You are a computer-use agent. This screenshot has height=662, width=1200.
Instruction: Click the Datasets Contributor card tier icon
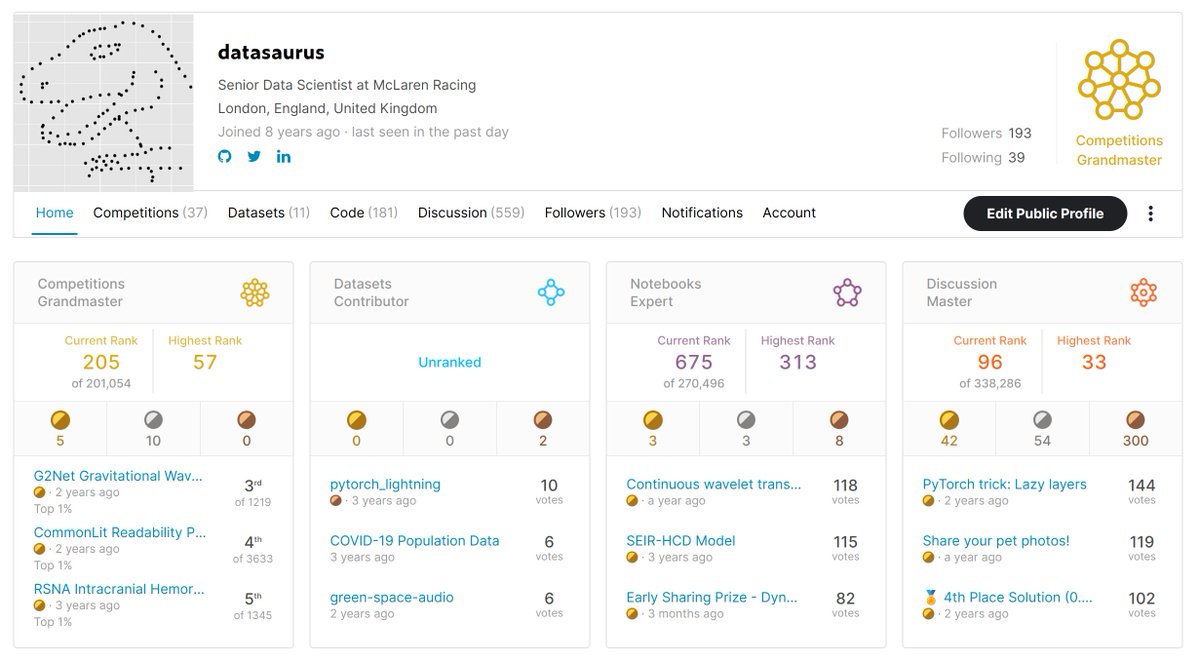pyautogui.click(x=551, y=293)
